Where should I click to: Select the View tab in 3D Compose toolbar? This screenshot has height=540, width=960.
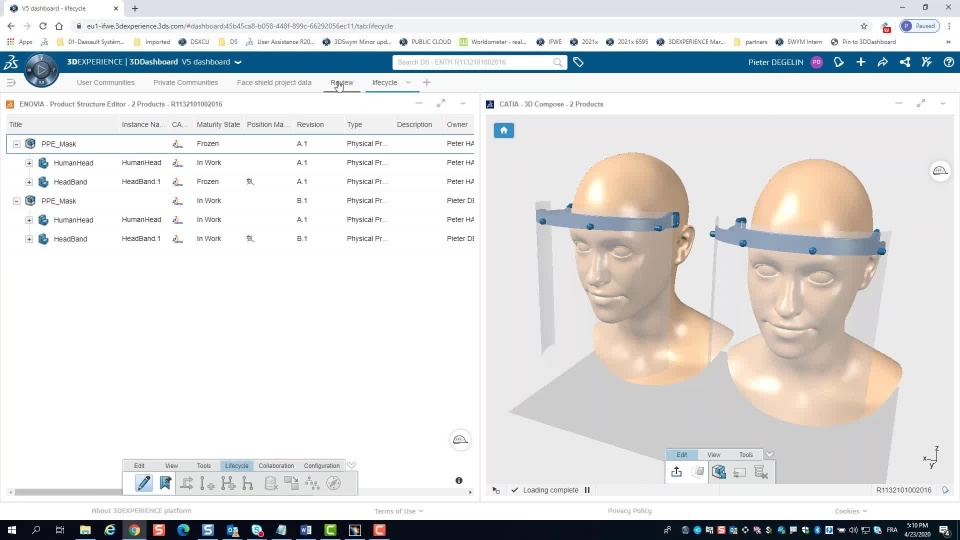coord(714,454)
